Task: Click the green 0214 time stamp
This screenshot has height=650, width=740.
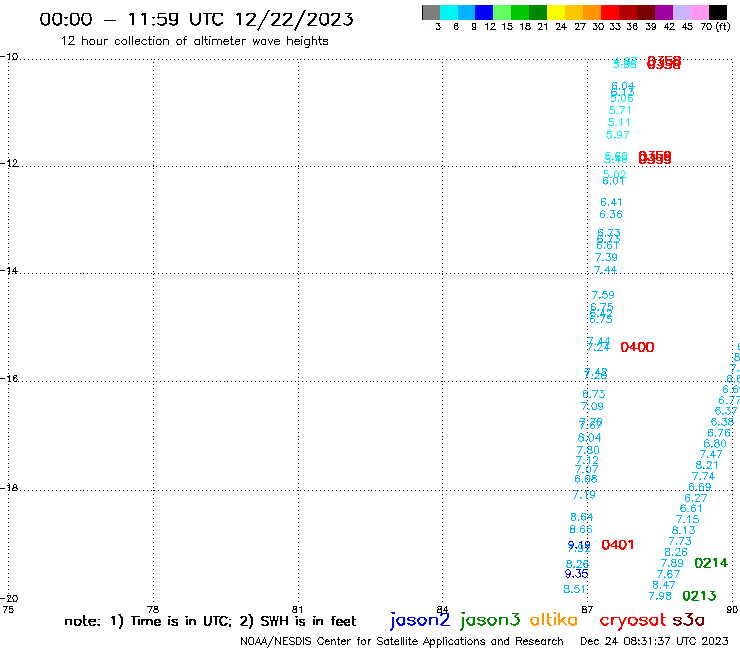Action: tap(711, 563)
